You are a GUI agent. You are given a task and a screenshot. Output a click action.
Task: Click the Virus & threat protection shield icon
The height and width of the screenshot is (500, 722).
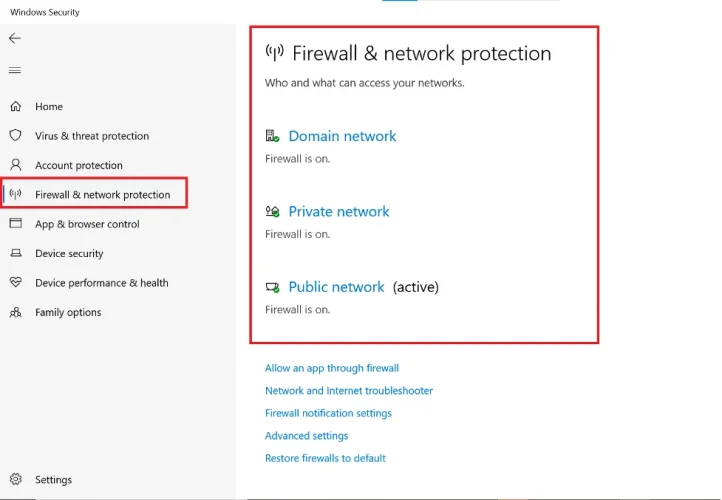[15, 135]
